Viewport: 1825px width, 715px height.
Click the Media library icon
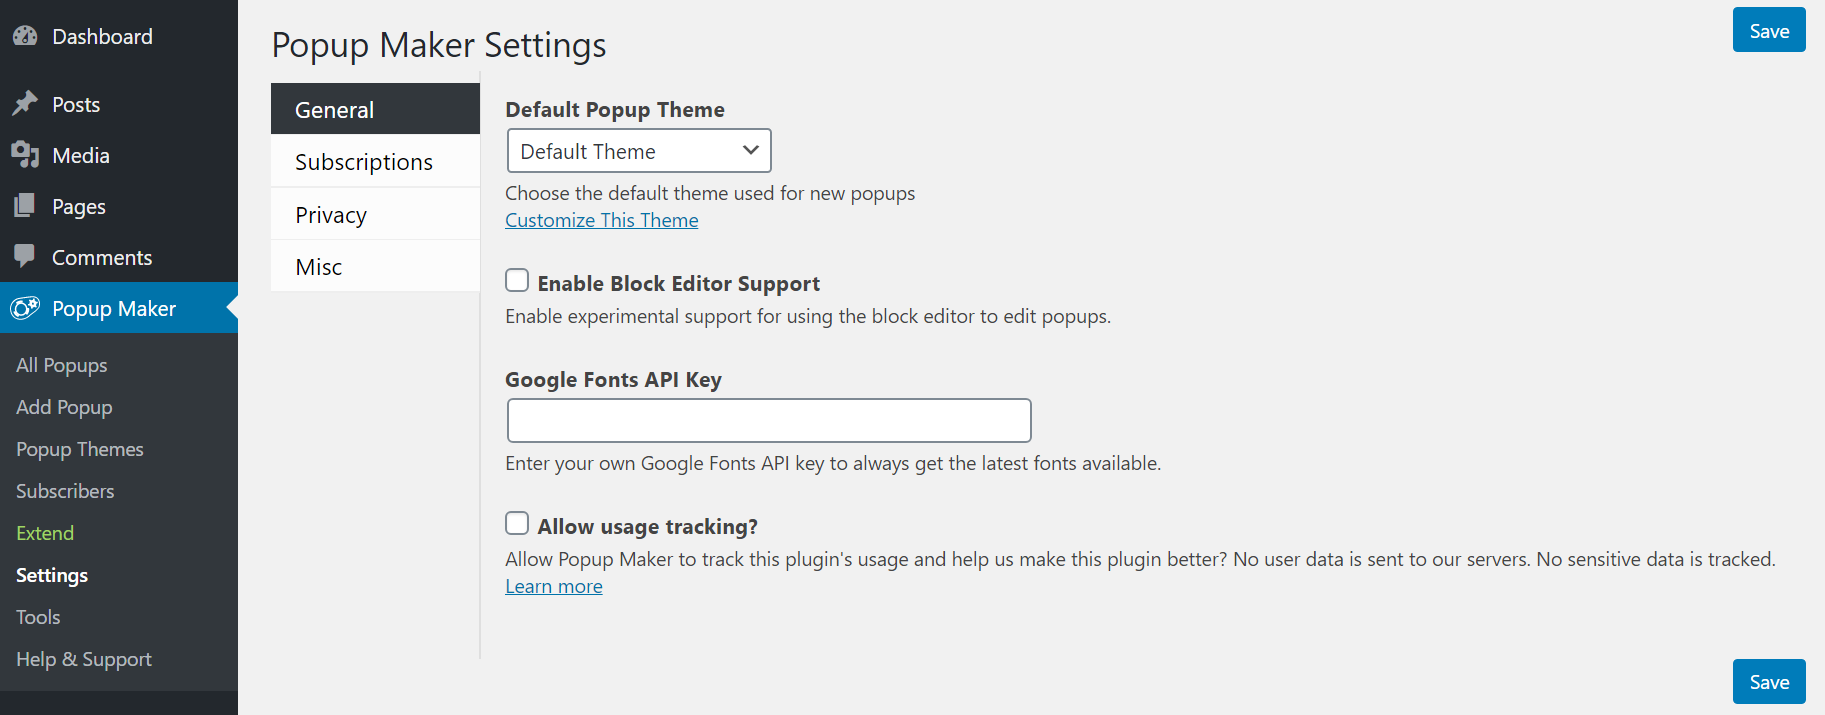click(25, 155)
